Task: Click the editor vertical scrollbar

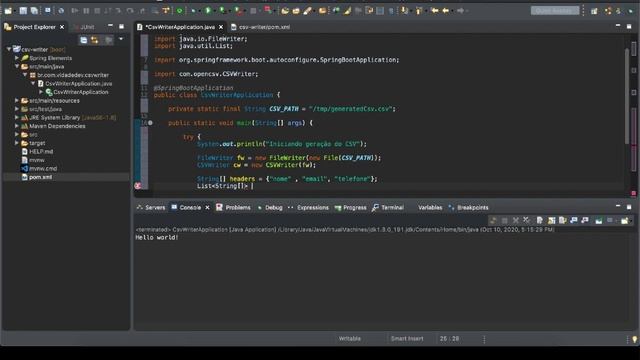Action: tap(627, 96)
